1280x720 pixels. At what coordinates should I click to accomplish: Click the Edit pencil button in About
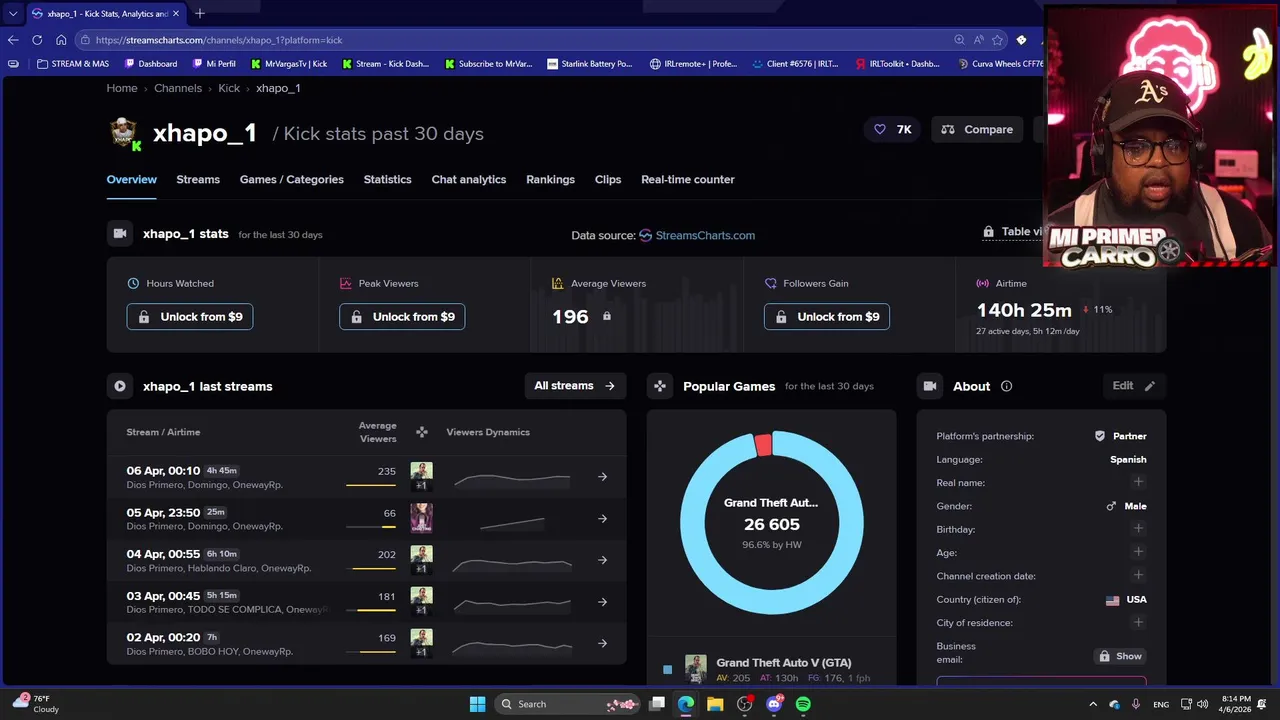point(1134,386)
